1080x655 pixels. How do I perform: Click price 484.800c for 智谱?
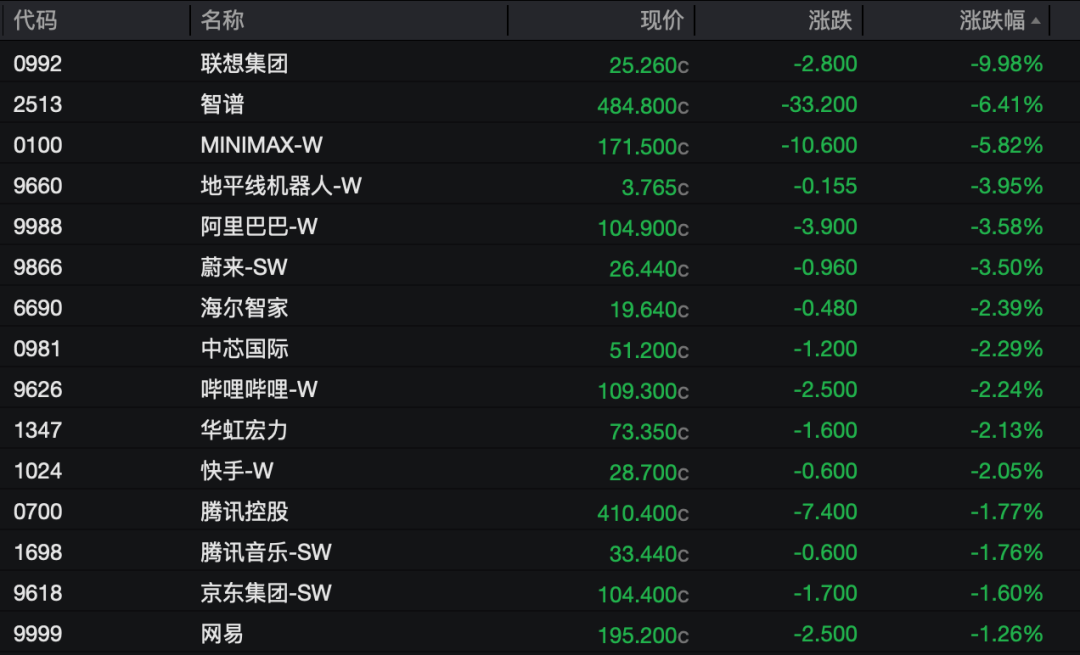[643, 105]
